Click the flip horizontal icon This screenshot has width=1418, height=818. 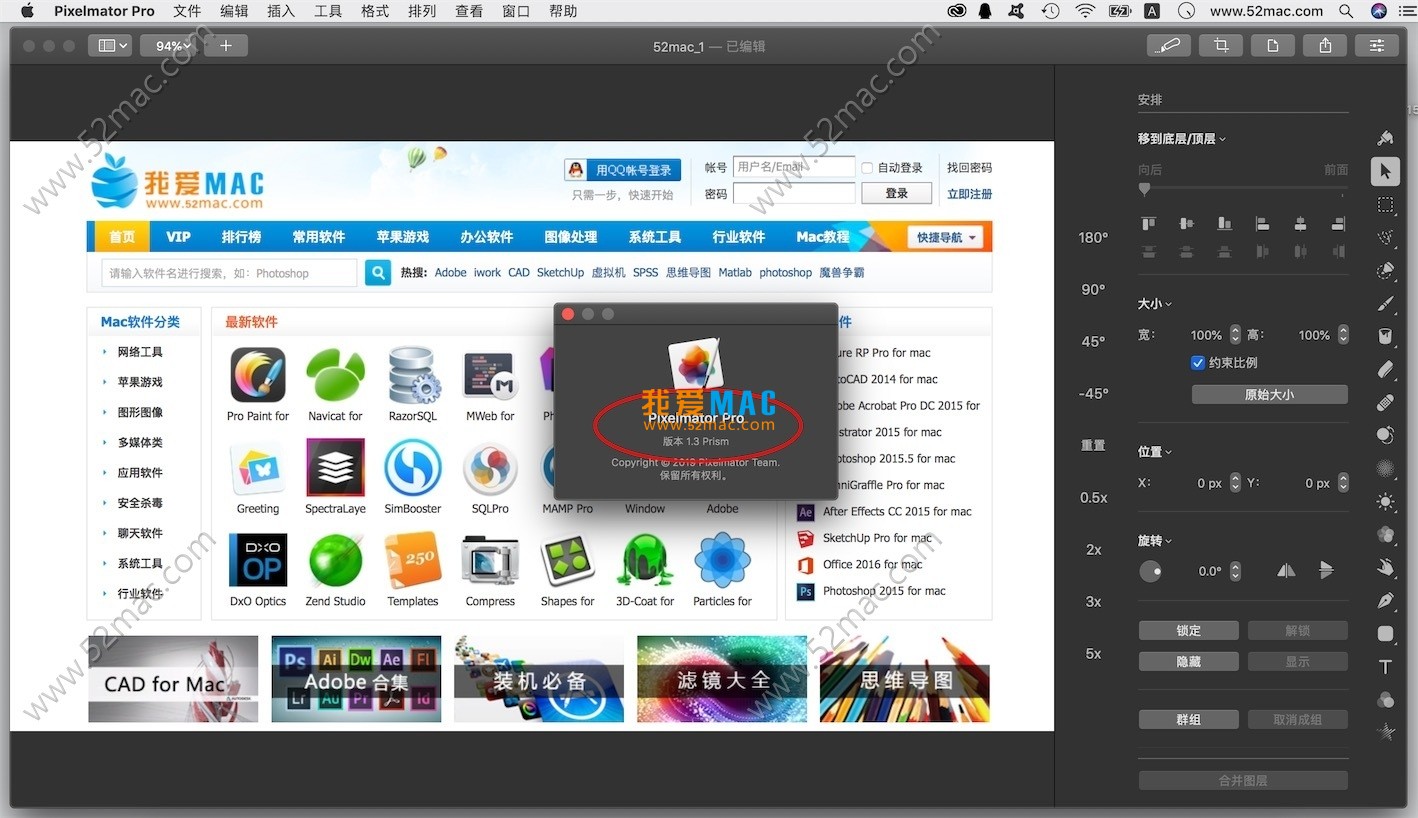1286,570
